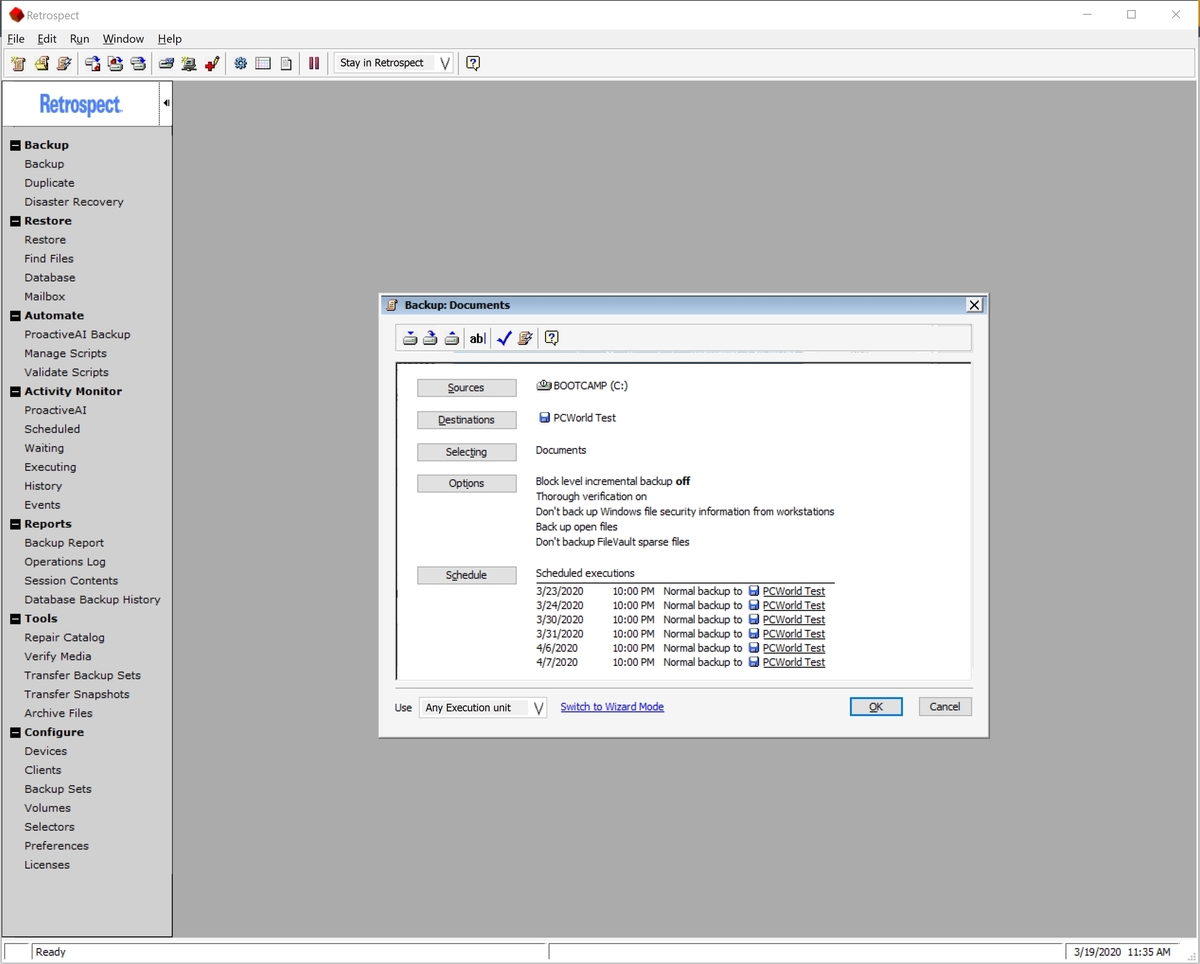This screenshot has width=1200, height=964.
Task: Click the help question mark in Backup dialog toolbar
Action: (551, 338)
